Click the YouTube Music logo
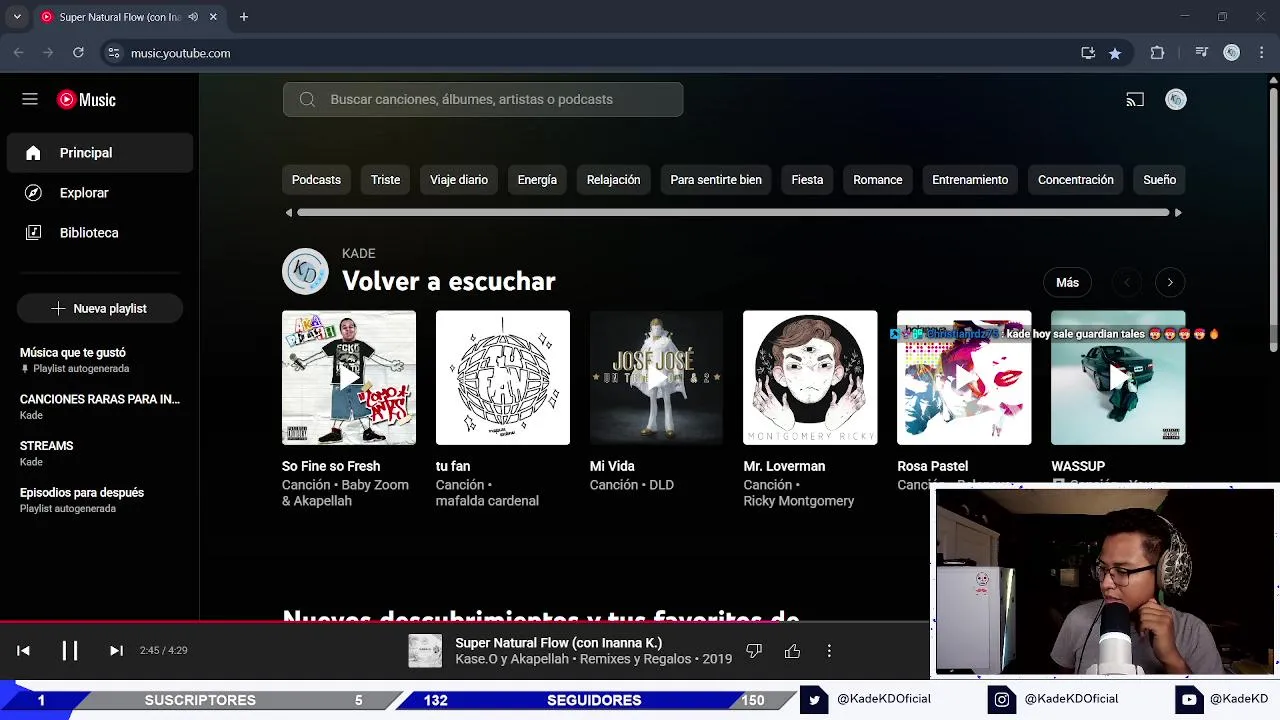The image size is (1280, 720). (x=86, y=100)
